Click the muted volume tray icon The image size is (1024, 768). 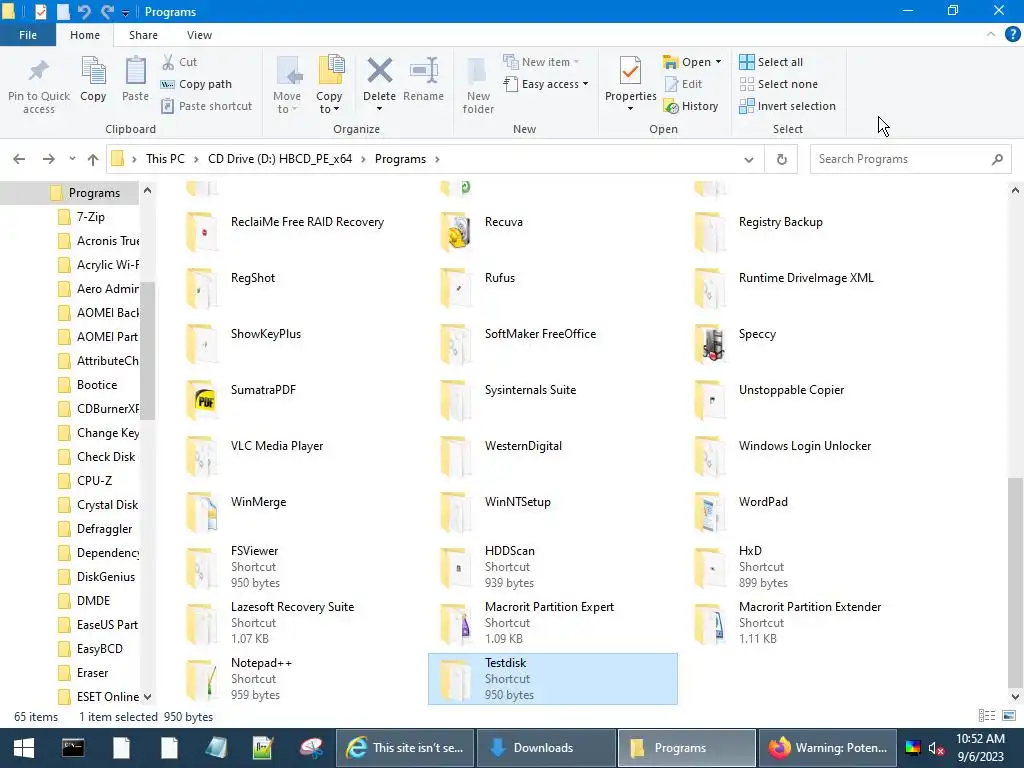tap(936, 748)
